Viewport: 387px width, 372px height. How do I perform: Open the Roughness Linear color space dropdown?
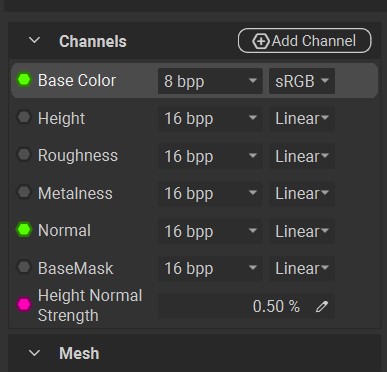tap(302, 156)
